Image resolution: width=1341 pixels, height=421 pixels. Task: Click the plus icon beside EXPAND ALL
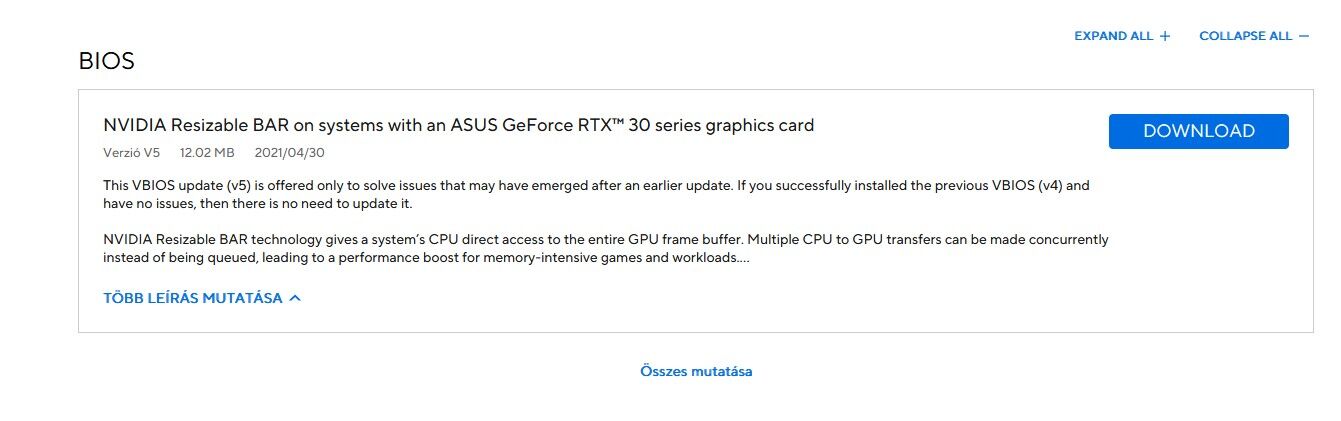point(1165,36)
